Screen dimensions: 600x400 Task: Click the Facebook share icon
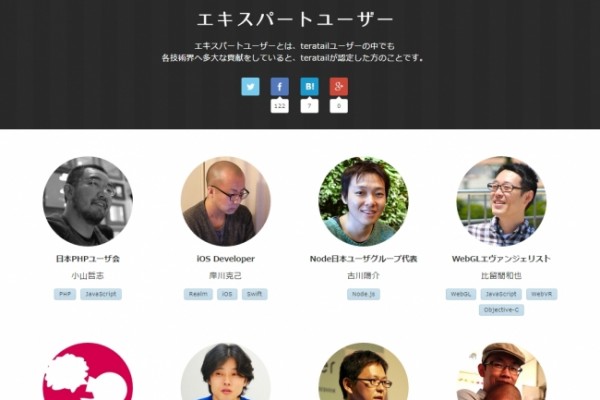click(280, 87)
